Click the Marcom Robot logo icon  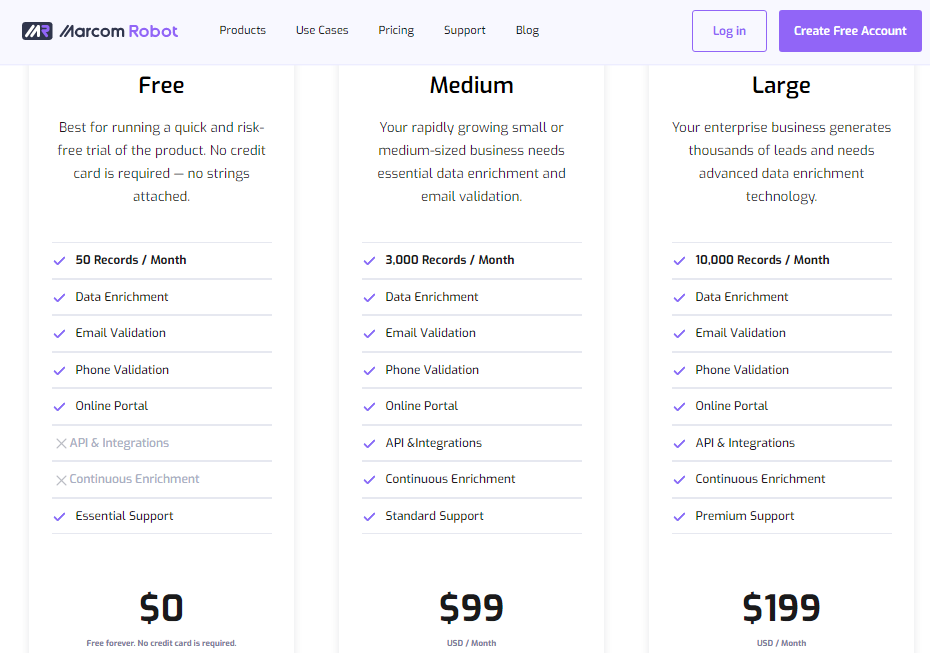(37, 31)
